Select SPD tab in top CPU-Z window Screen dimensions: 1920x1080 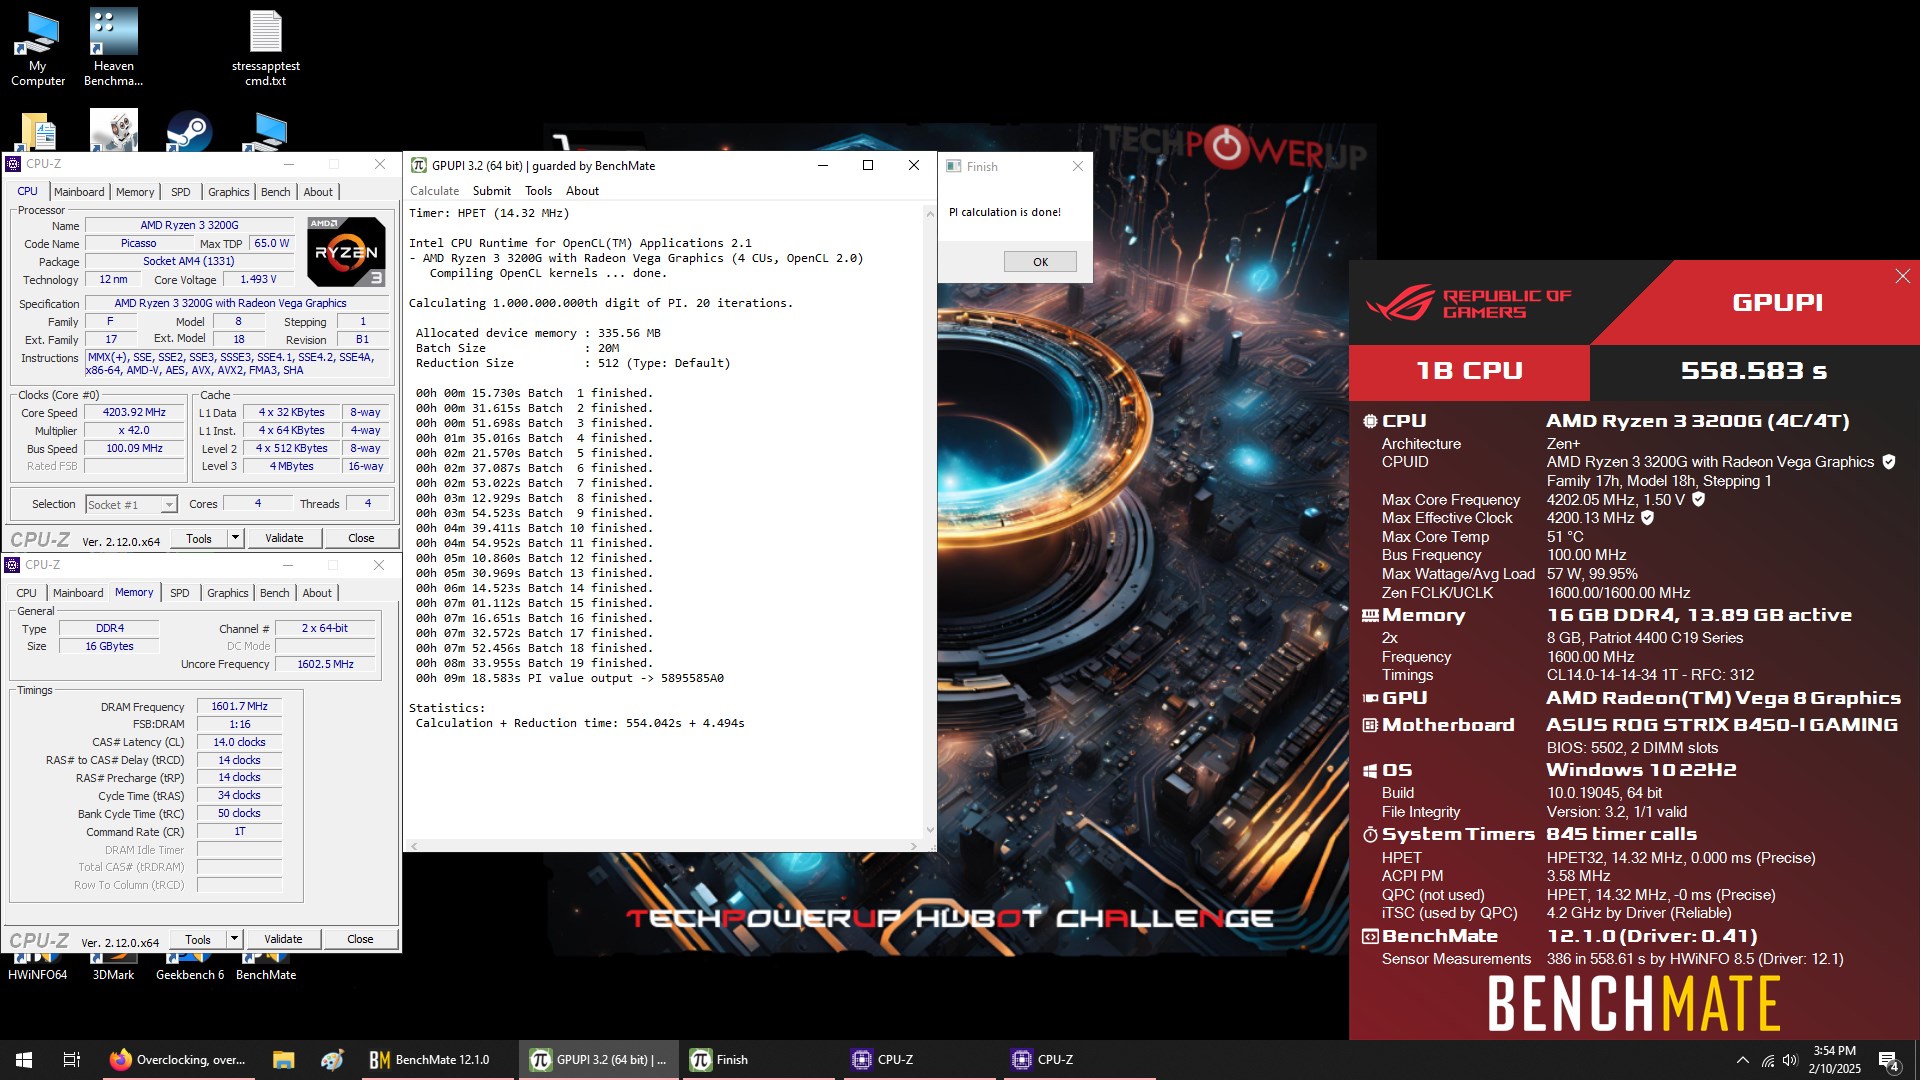pyautogui.click(x=180, y=192)
